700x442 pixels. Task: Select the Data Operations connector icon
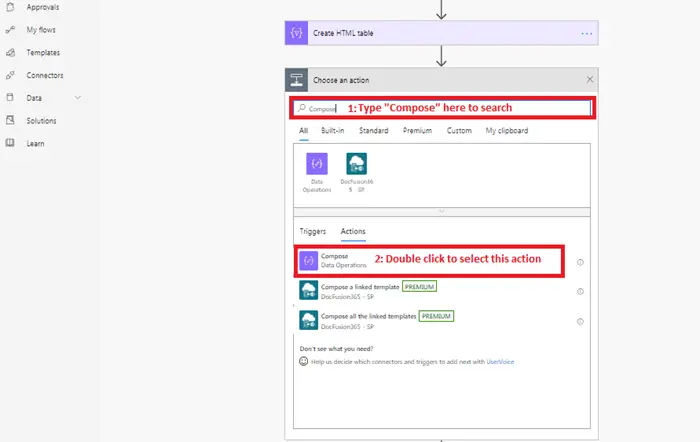pos(317,163)
